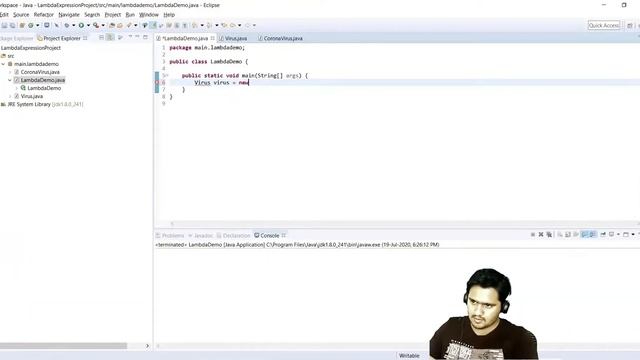Toggle Scroll Lock in Console toolbar

568,234
